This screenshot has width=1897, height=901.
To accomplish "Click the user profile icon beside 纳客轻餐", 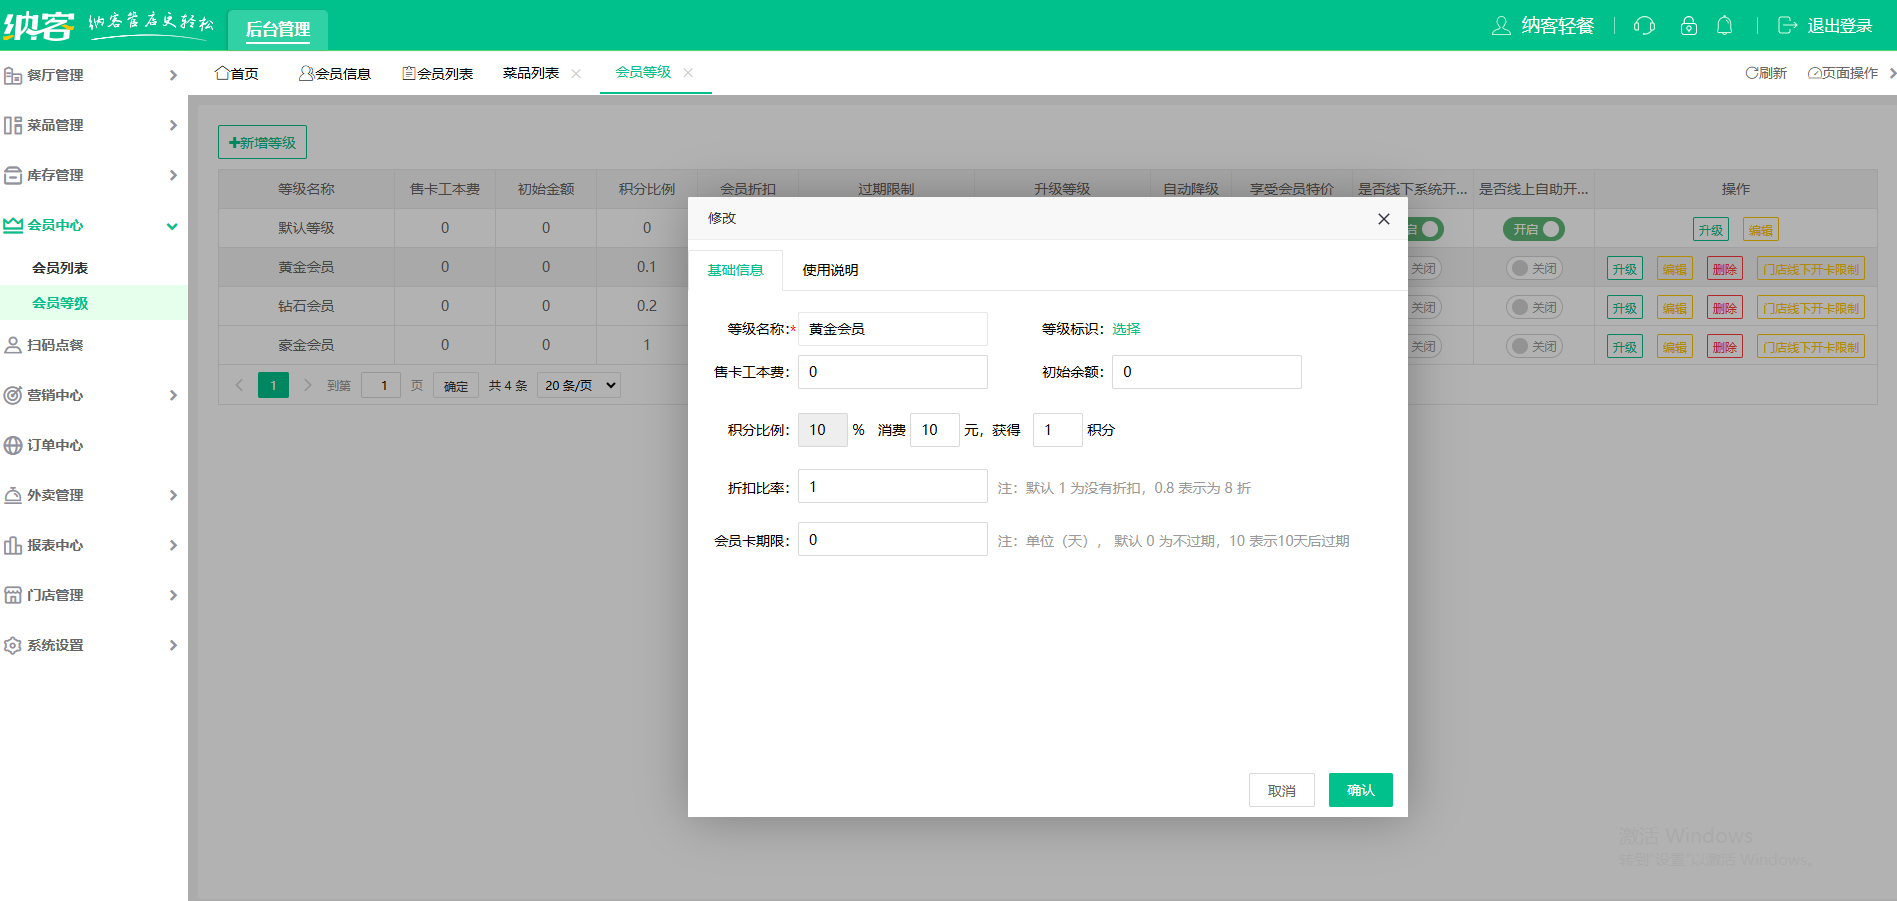I will tap(1501, 26).
